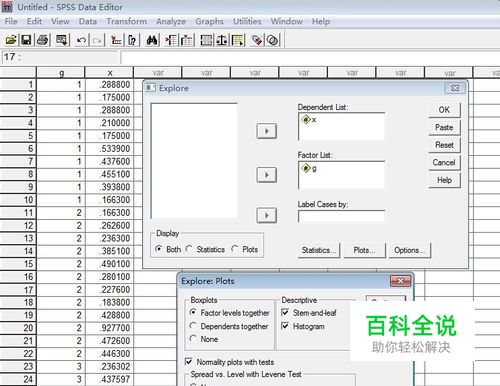Choose None under Boxplots
Viewport: 500px width, 386px height.
(x=193, y=339)
